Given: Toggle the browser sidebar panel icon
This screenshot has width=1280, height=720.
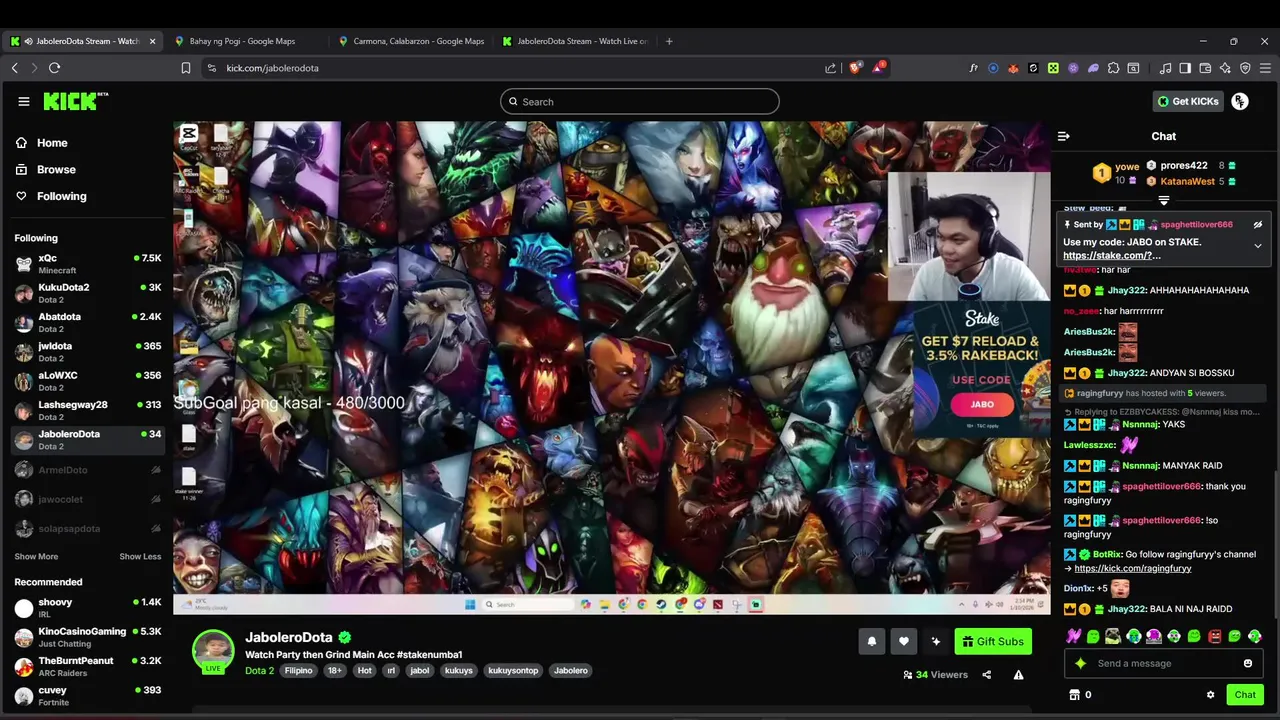Looking at the screenshot, I should click(1185, 68).
